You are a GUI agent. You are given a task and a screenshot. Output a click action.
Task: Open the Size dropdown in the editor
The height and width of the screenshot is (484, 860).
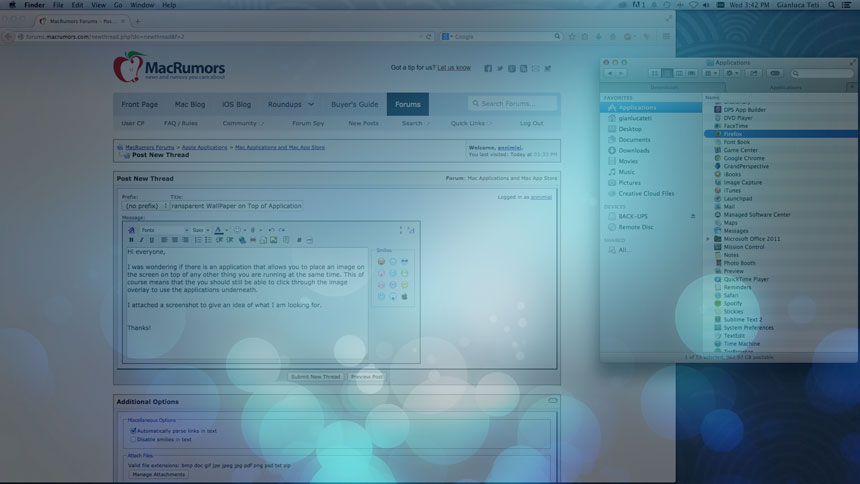click(200, 230)
